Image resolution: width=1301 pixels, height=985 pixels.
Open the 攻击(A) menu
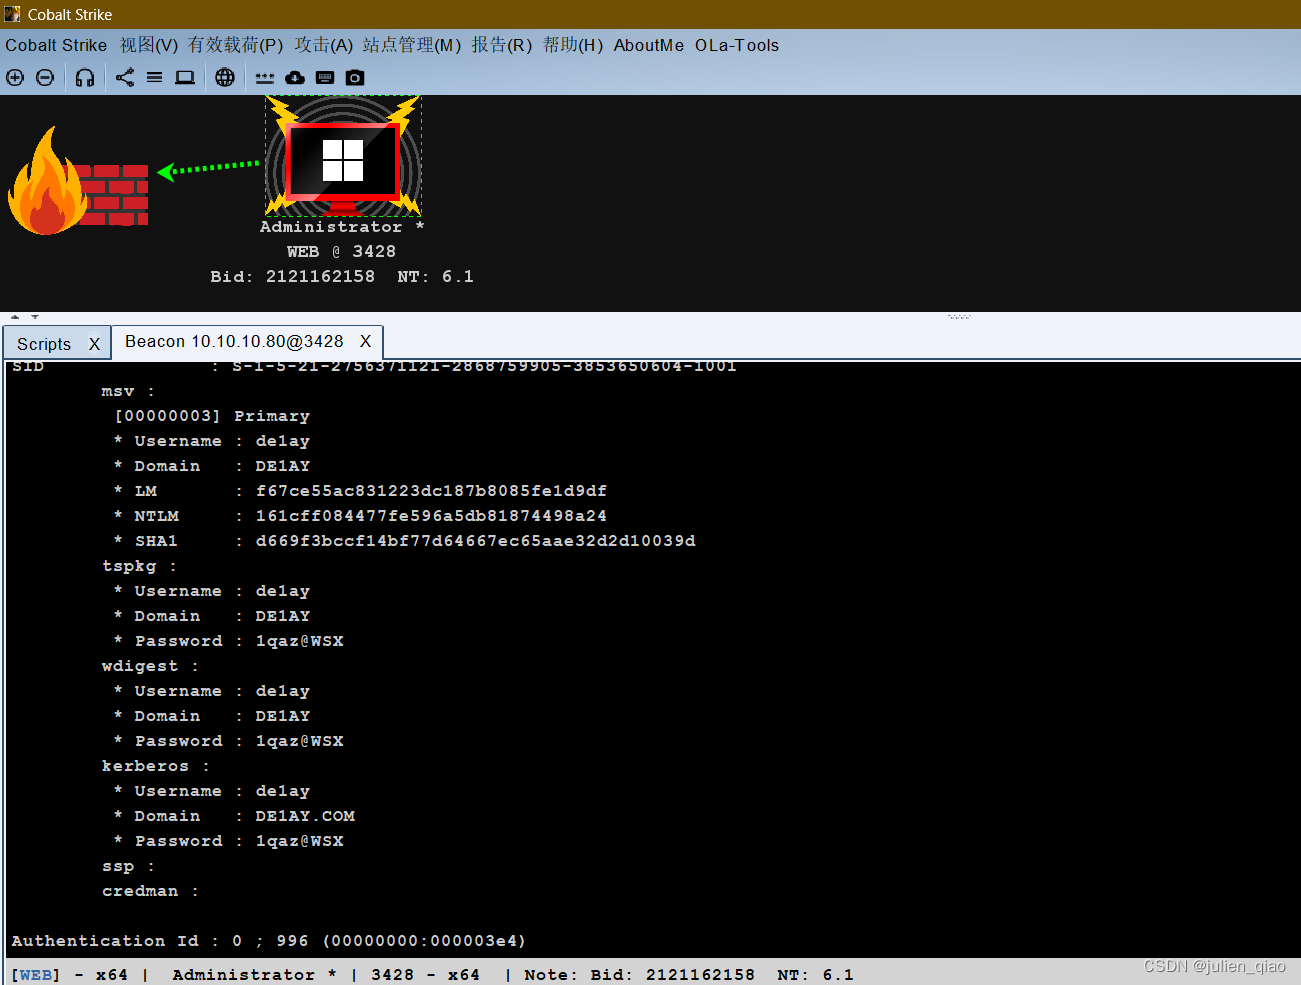click(324, 45)
